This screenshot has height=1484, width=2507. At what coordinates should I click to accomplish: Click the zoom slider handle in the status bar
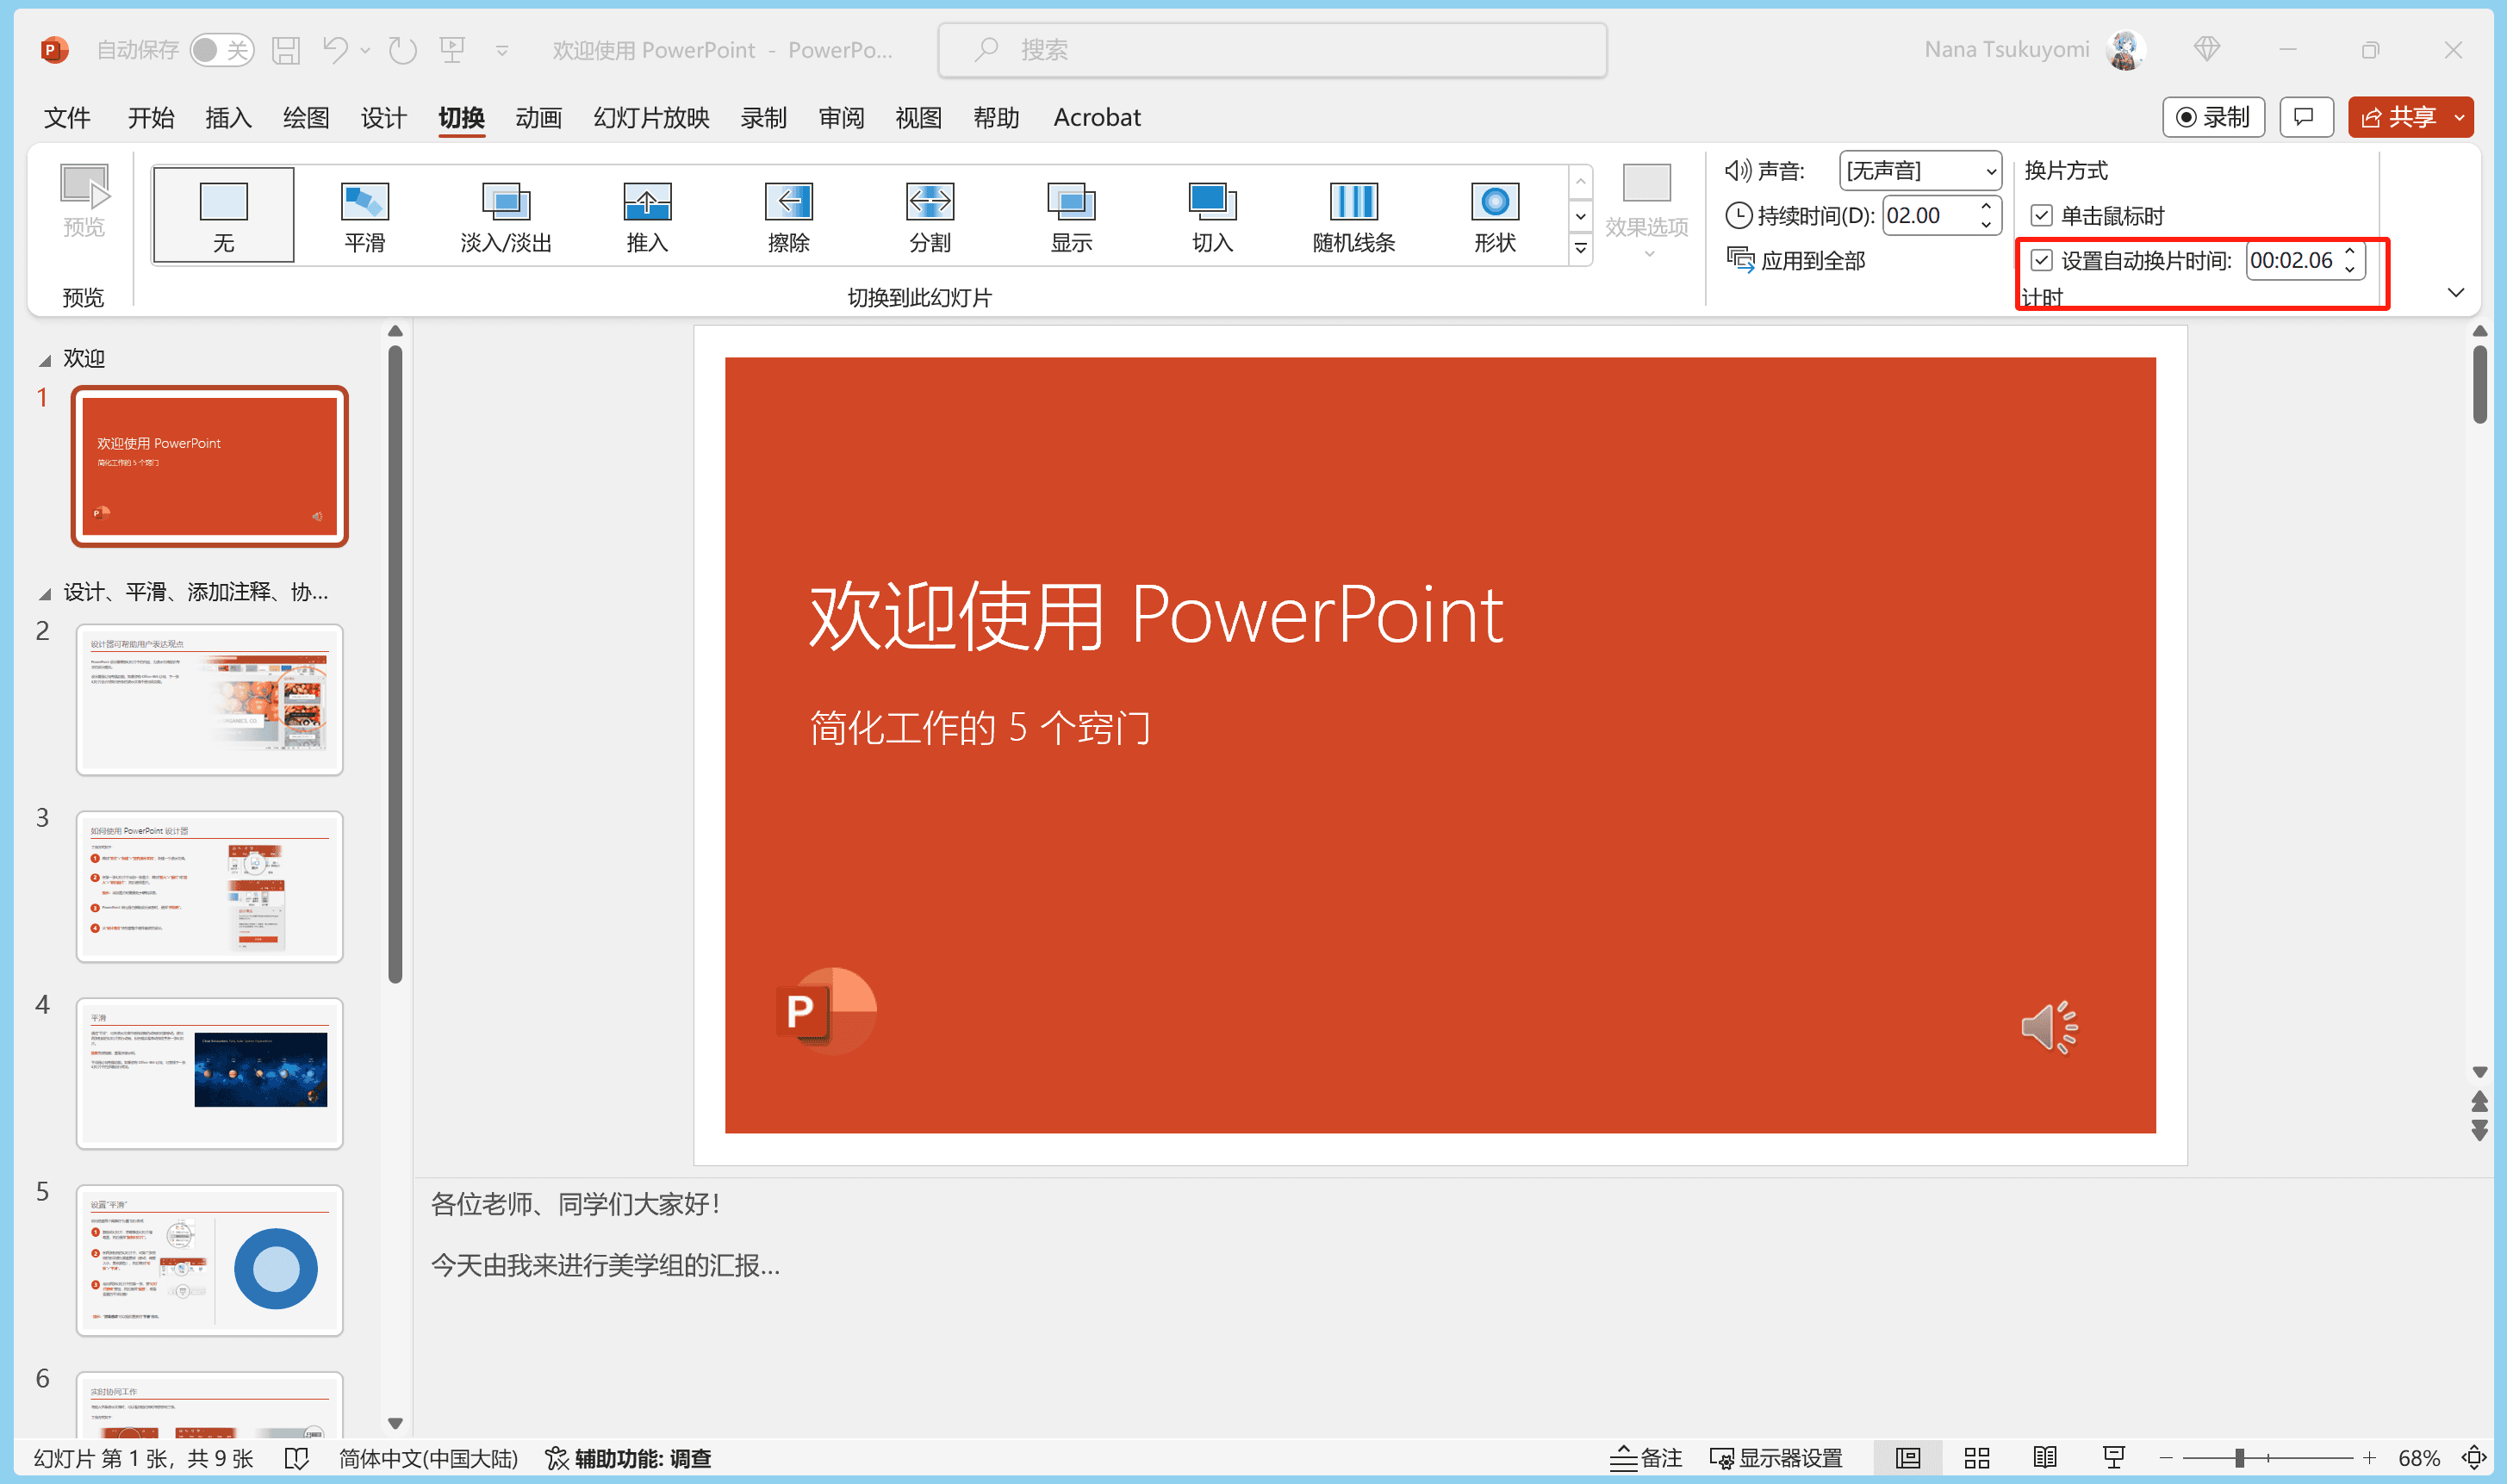tap(2240, 1458)
